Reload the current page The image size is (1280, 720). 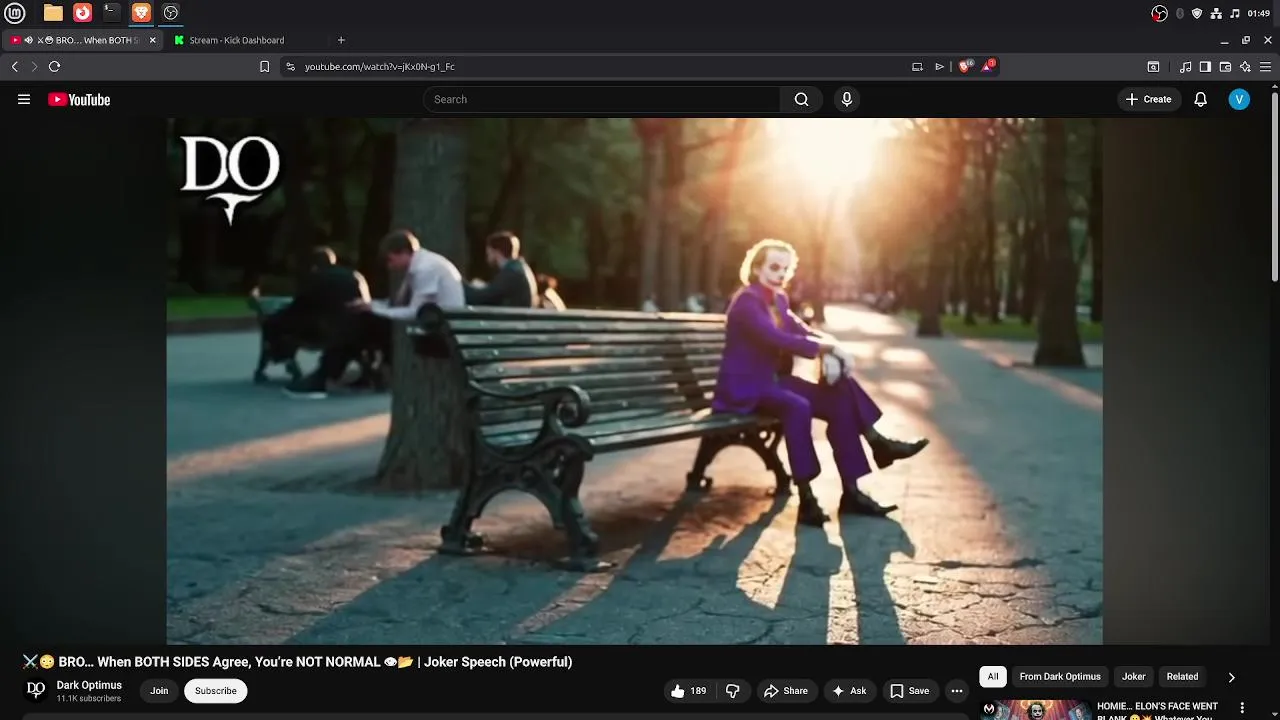[54, 66]
